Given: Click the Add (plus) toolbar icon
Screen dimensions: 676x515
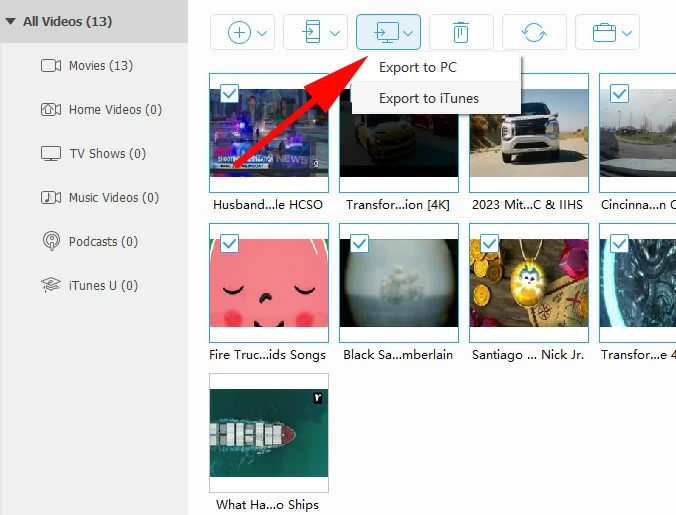Looking at the screenshot, I should pos(239,33).
